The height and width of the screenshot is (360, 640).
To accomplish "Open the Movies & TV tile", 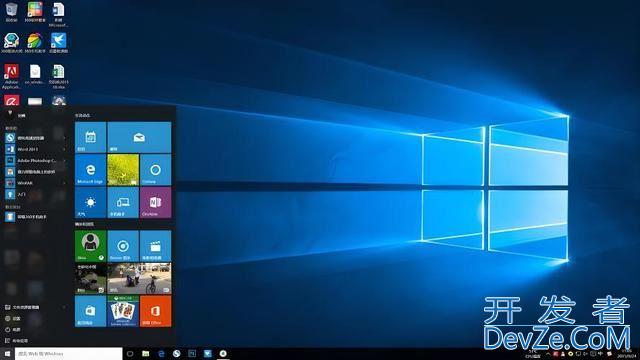I will [156, 246].
